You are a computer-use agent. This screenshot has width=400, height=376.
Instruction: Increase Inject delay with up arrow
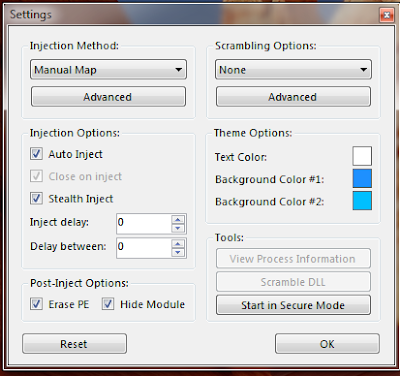point(178,219)
